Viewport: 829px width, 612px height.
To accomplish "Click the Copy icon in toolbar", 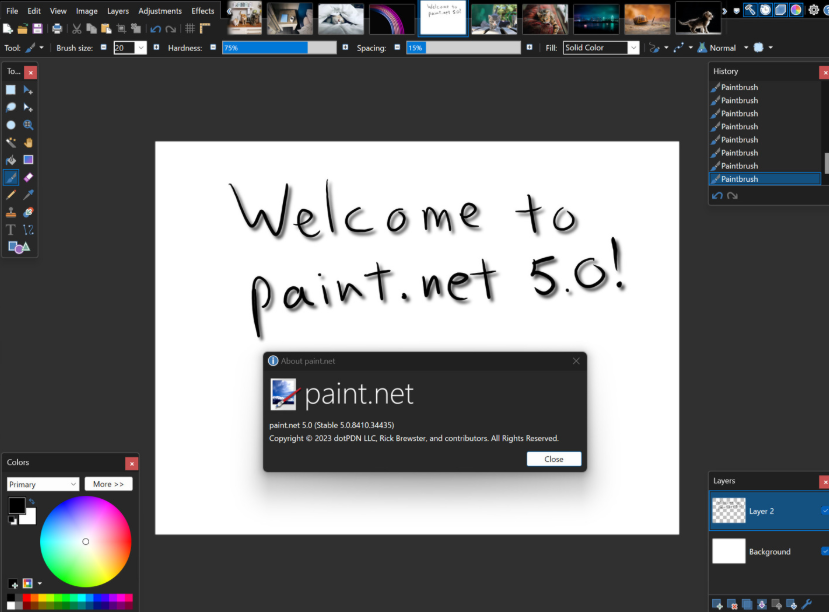I will pyautogui.click(x=91, y=29).
